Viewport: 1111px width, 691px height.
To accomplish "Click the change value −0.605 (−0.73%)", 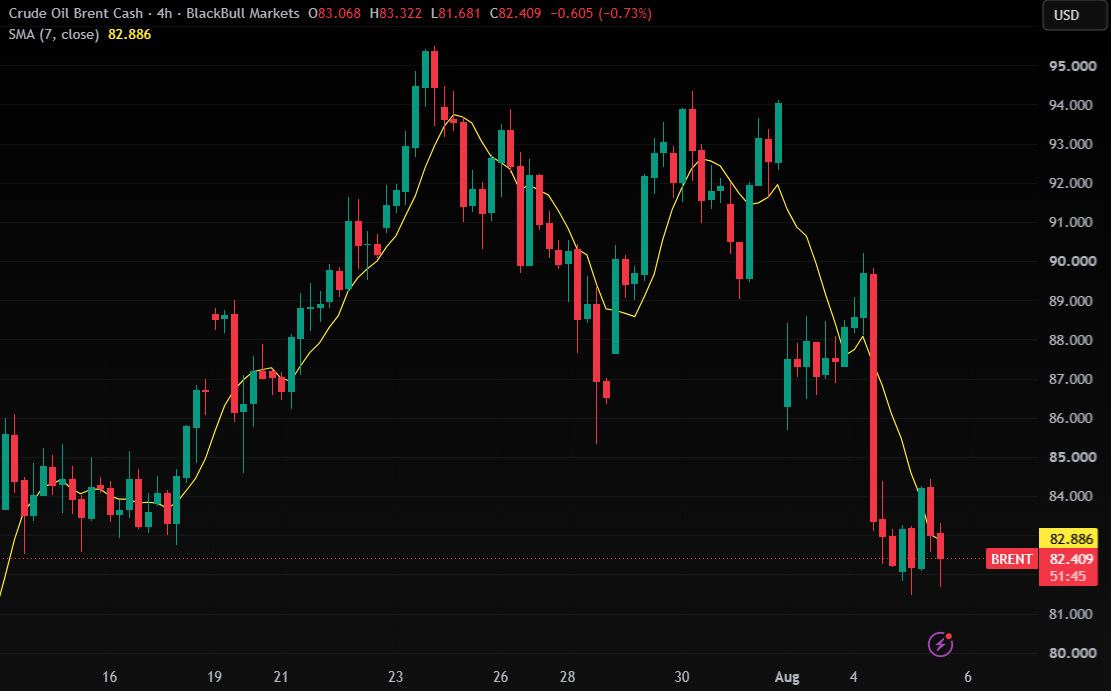I will pyautogui.click(x=602, y=13).
